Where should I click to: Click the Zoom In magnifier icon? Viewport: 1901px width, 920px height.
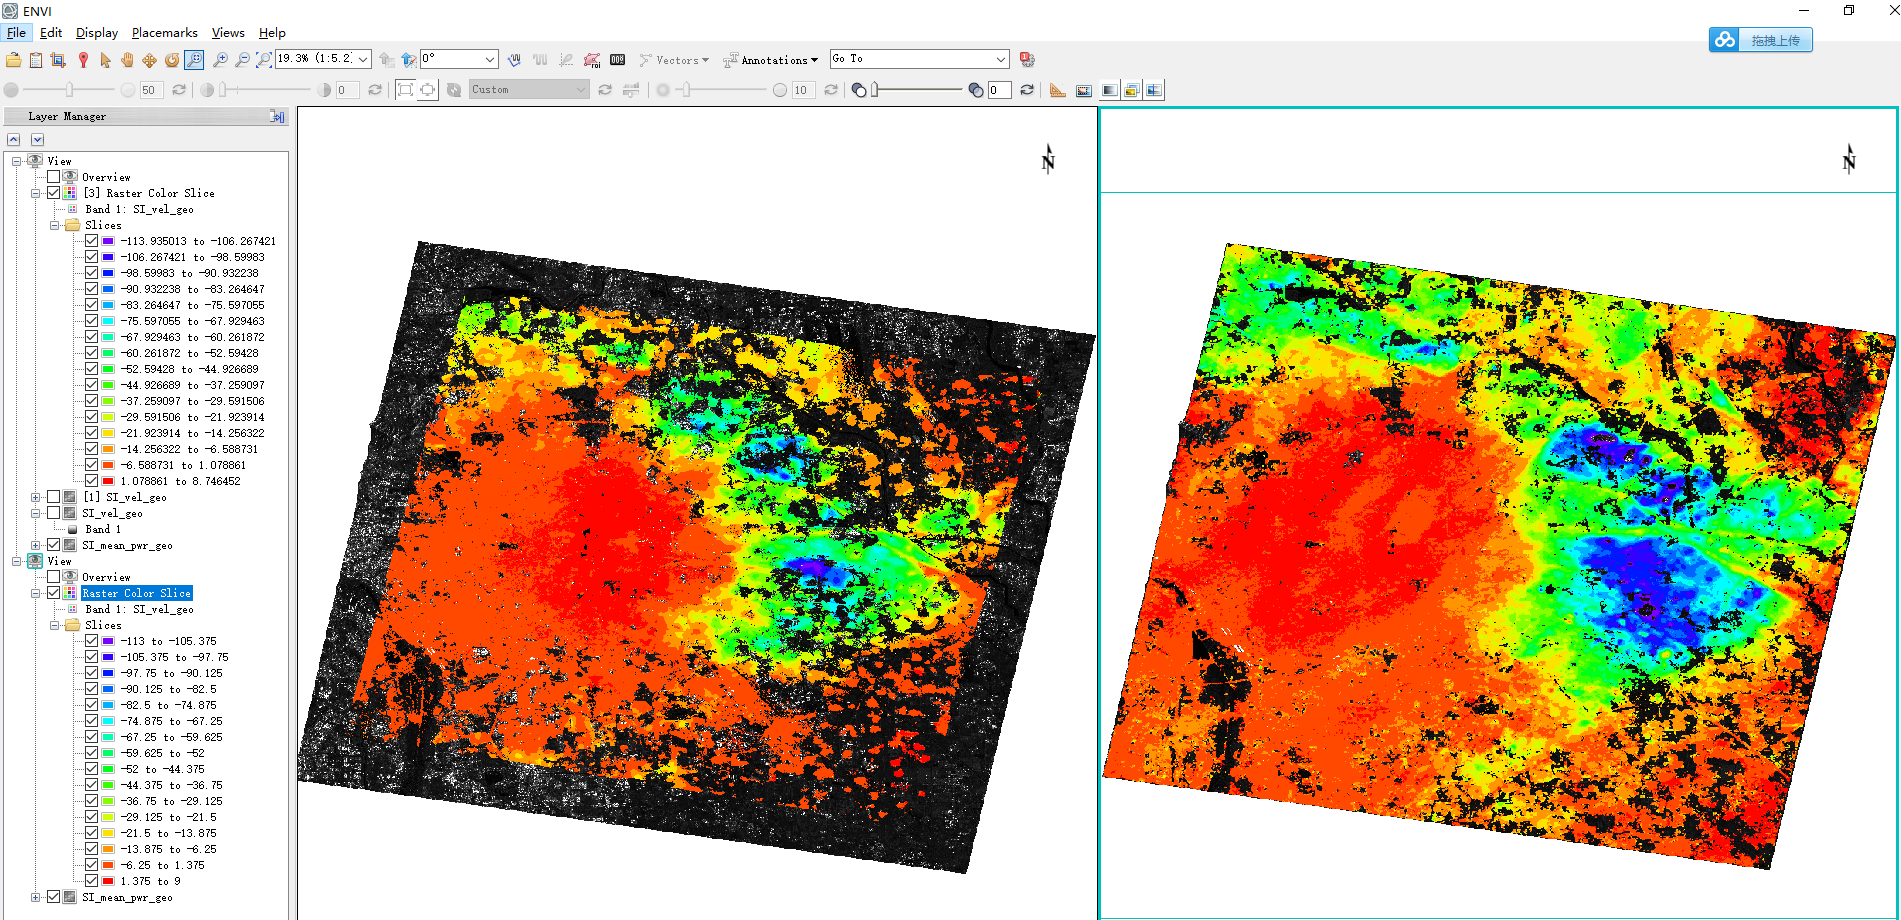pos(220,60)
